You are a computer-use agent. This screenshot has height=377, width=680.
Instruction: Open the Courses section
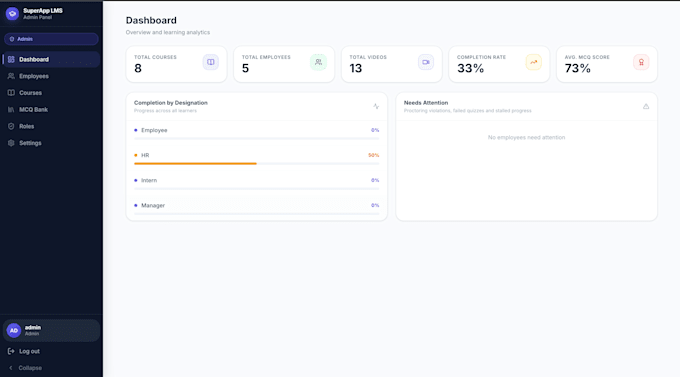click(51, 93)
